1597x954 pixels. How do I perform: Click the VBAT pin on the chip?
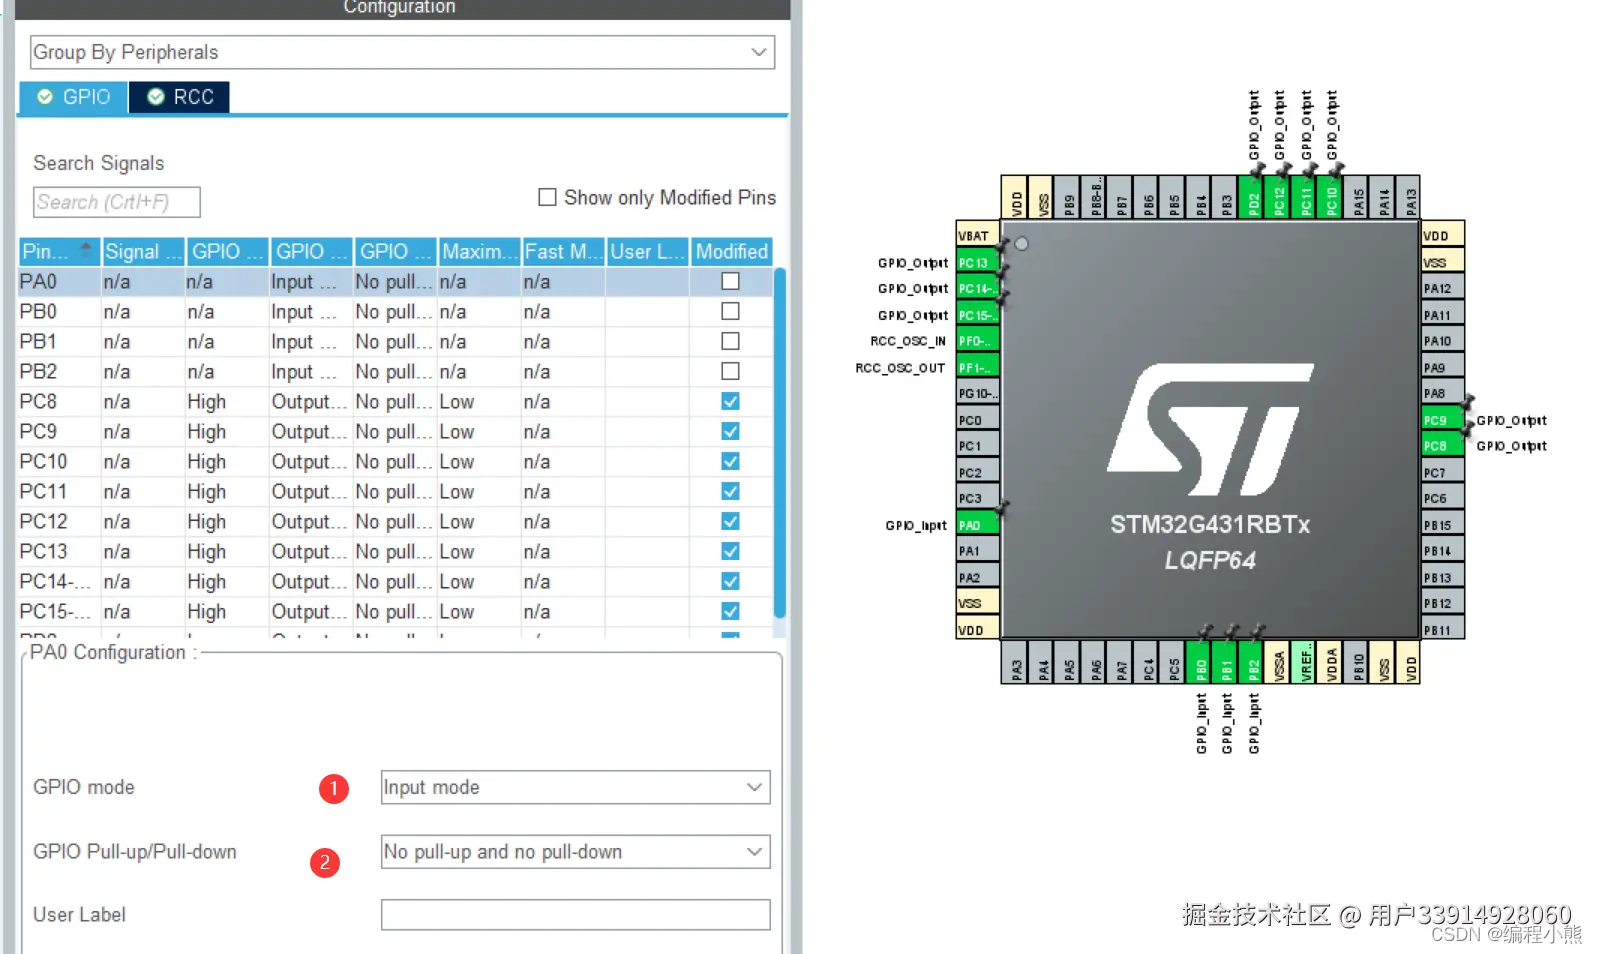point(978,236)
